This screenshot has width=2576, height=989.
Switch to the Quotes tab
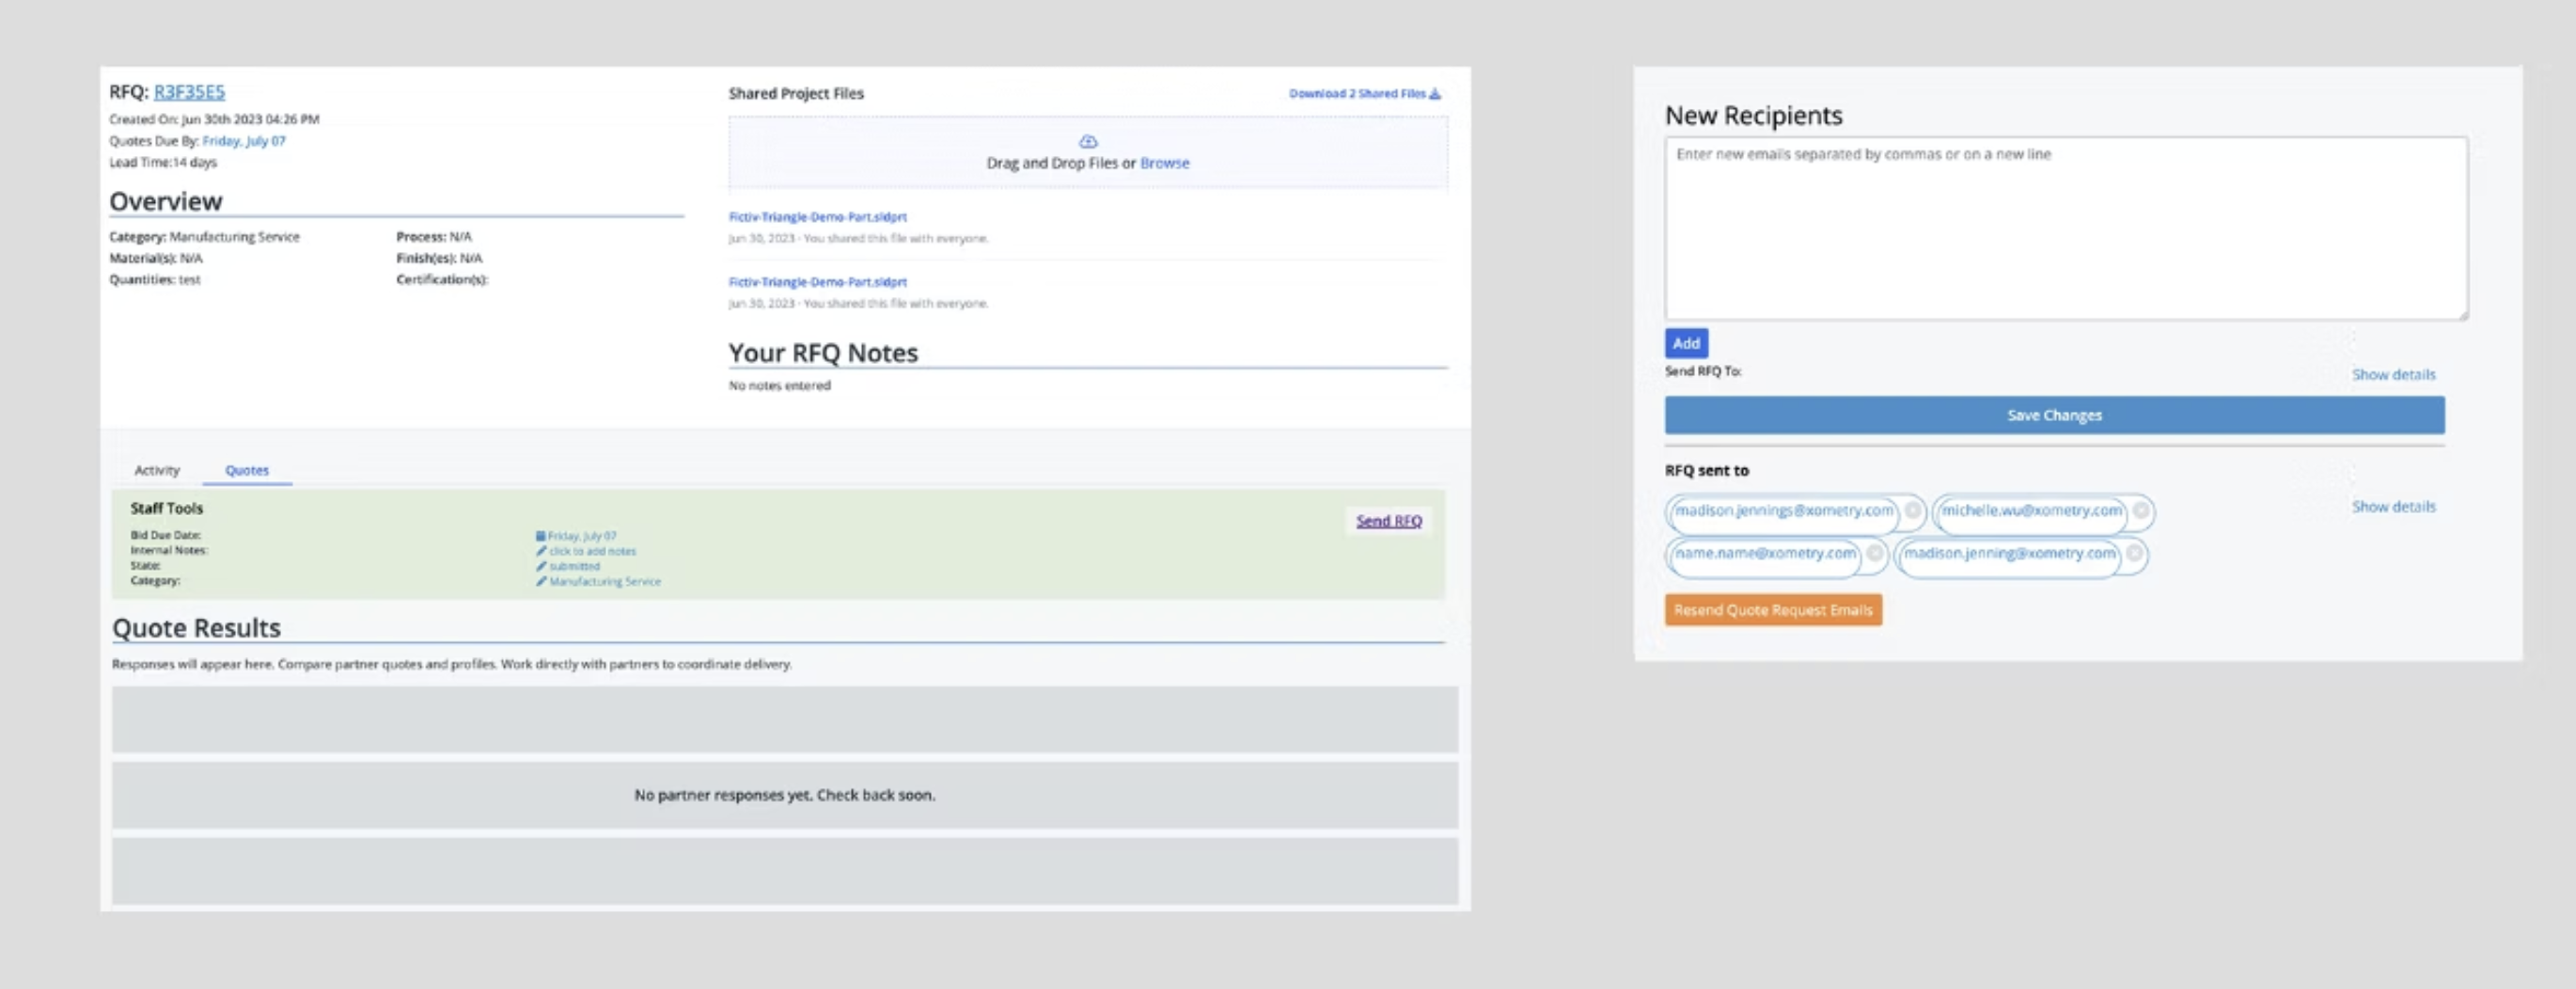click(246, 470)
